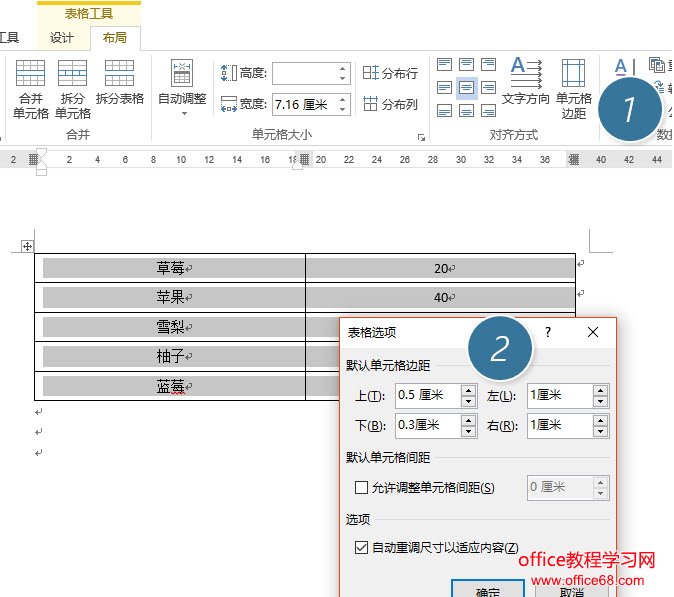Screen dimensions: 674x597
Task: Click the 取消 (Cancel) button
Action: point(572,590)
